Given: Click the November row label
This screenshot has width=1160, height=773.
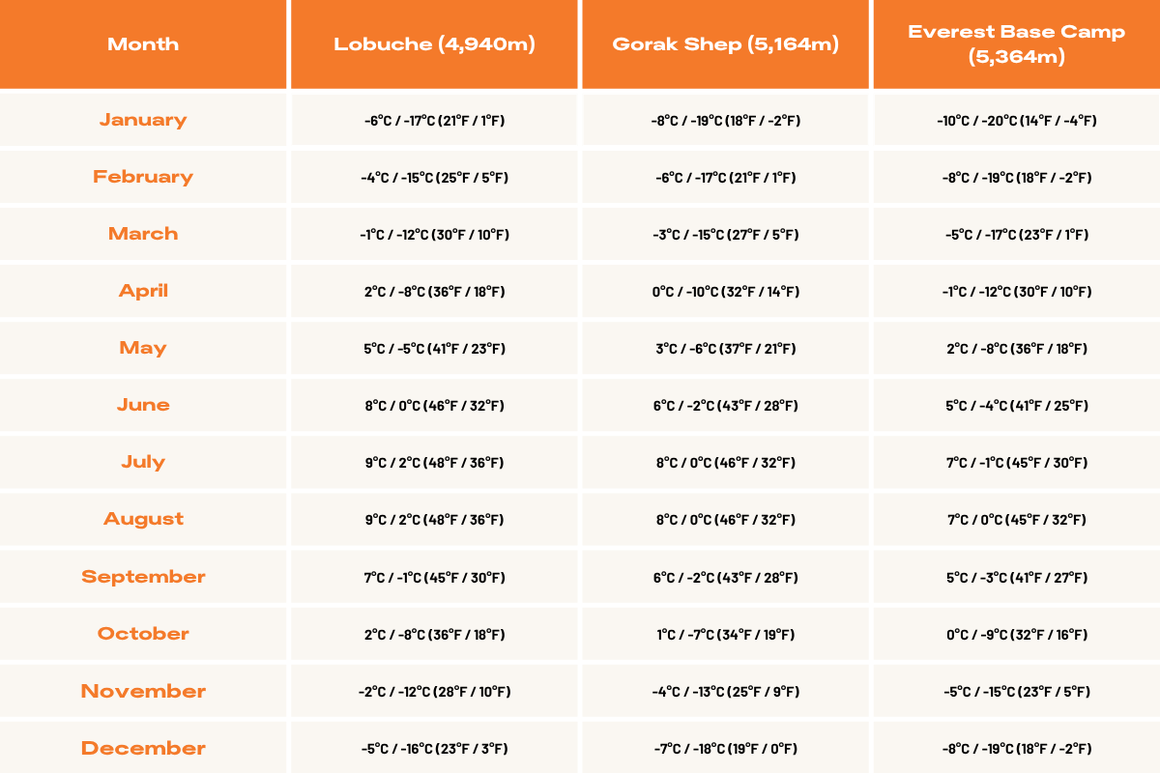Looking at the screenshot, I should click(143, 691).
